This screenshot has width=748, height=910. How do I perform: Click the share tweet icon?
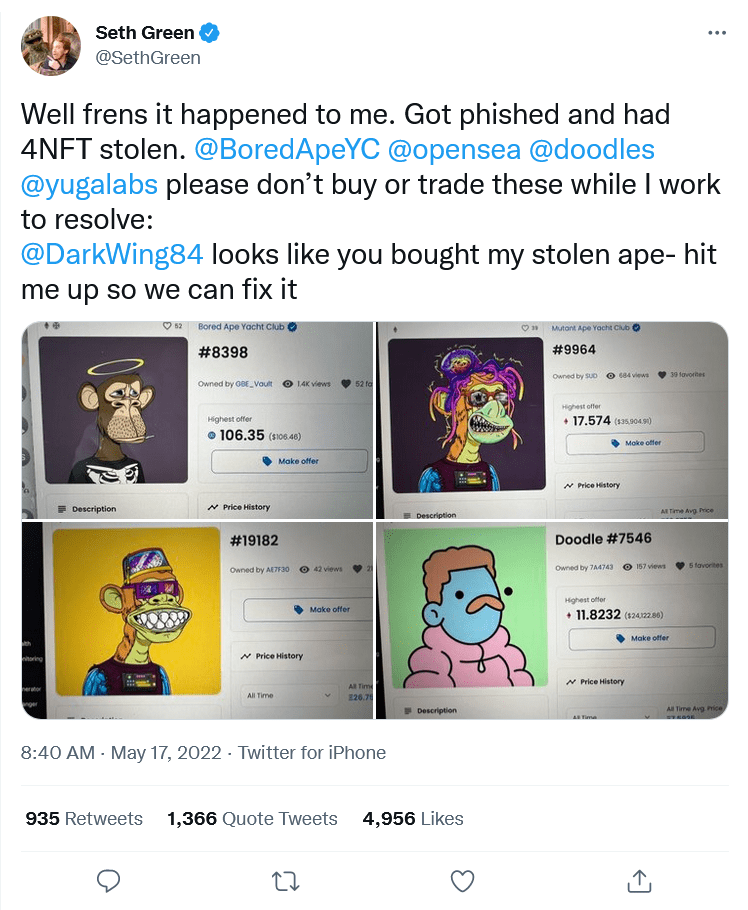pos(638,880)
